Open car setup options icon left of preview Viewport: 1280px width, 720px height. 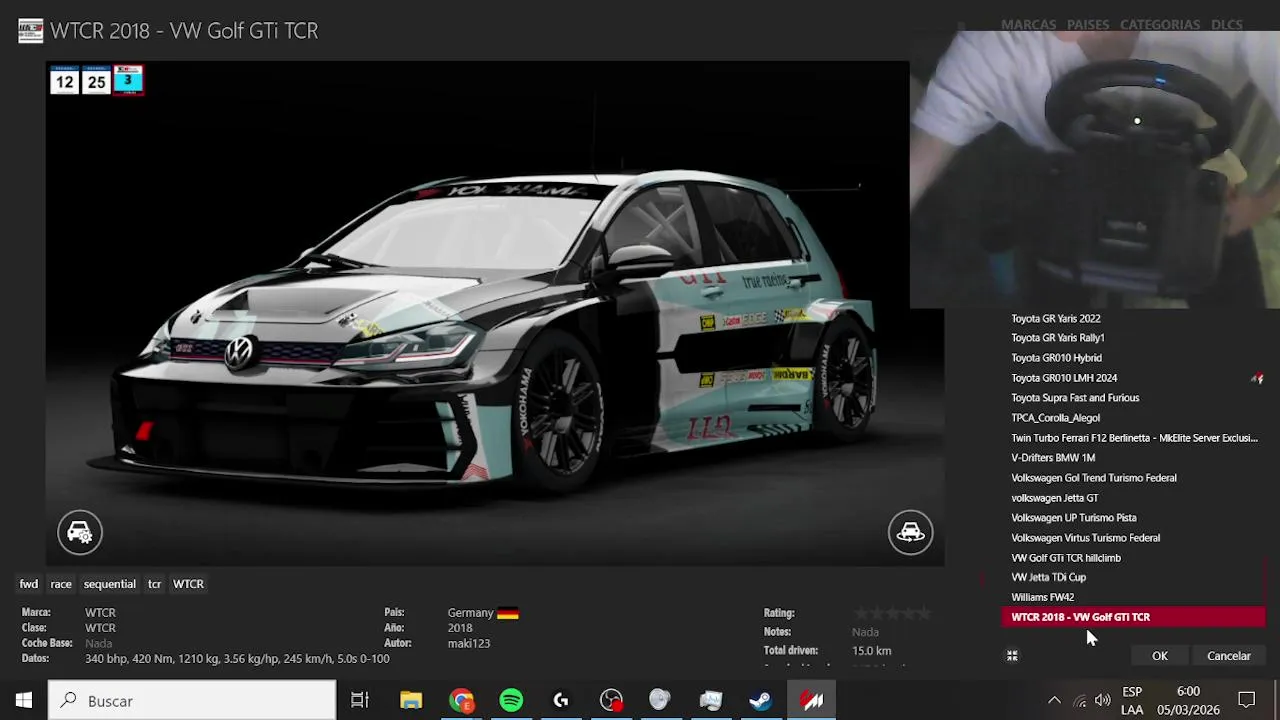point(79,532)
